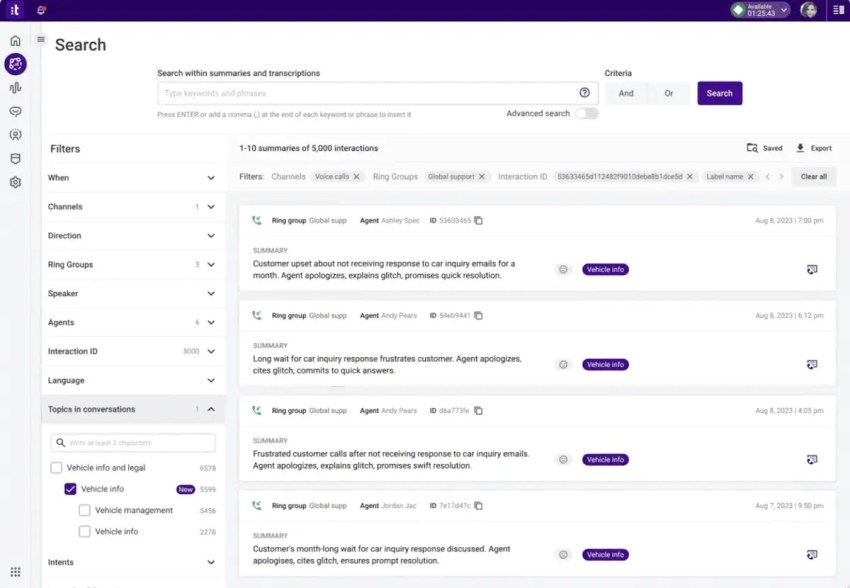850x588 pixels.
Task: Open Saved searches
Action: point(764,148)
